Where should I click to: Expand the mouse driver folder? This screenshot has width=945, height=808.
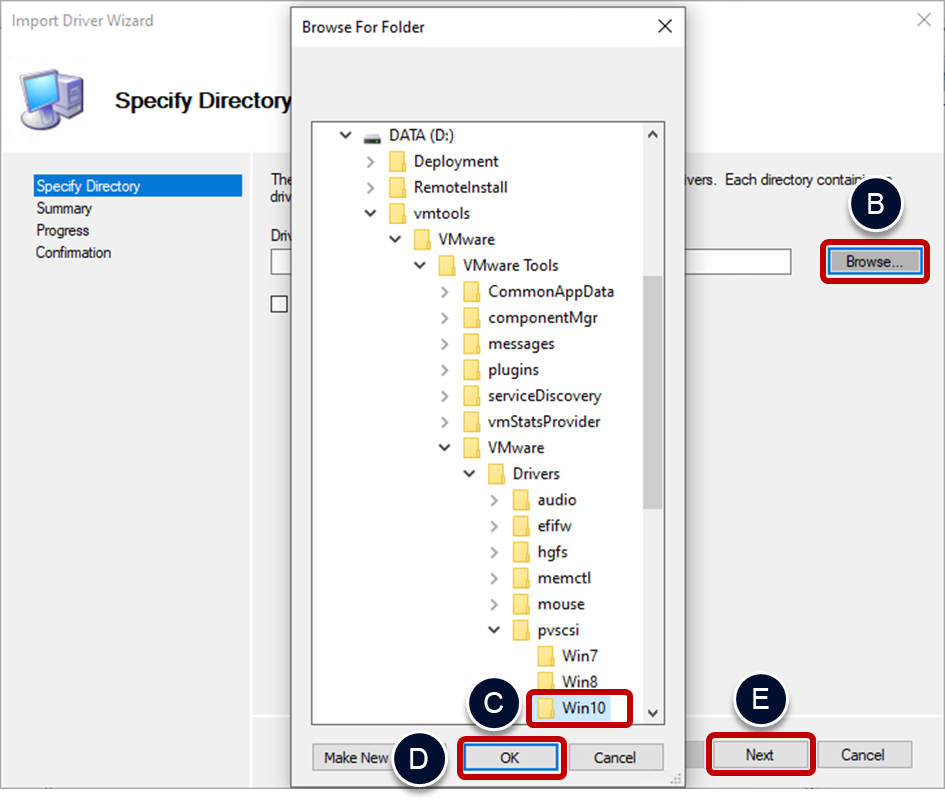click(x=494, y=604)
